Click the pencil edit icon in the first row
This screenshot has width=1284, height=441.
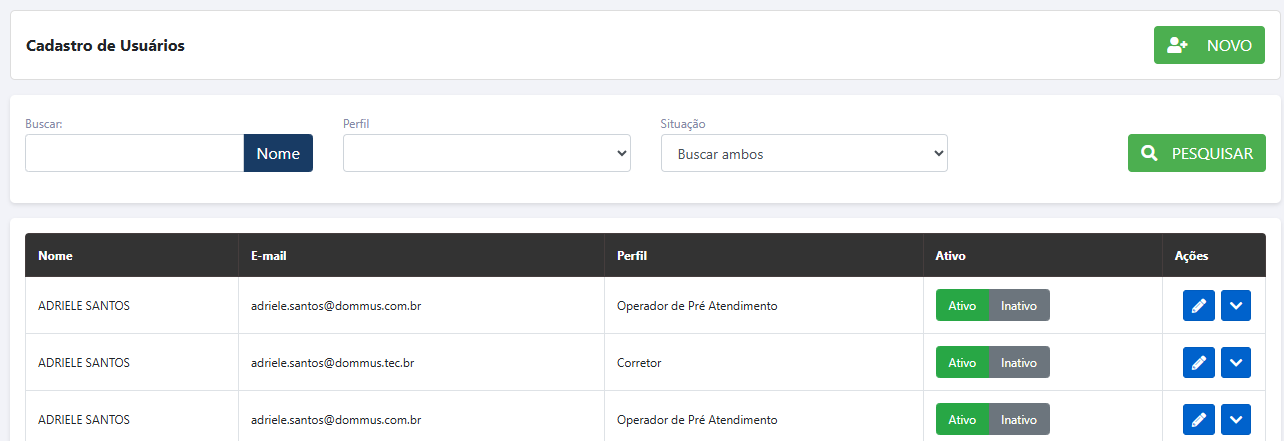click(1198, 305)
